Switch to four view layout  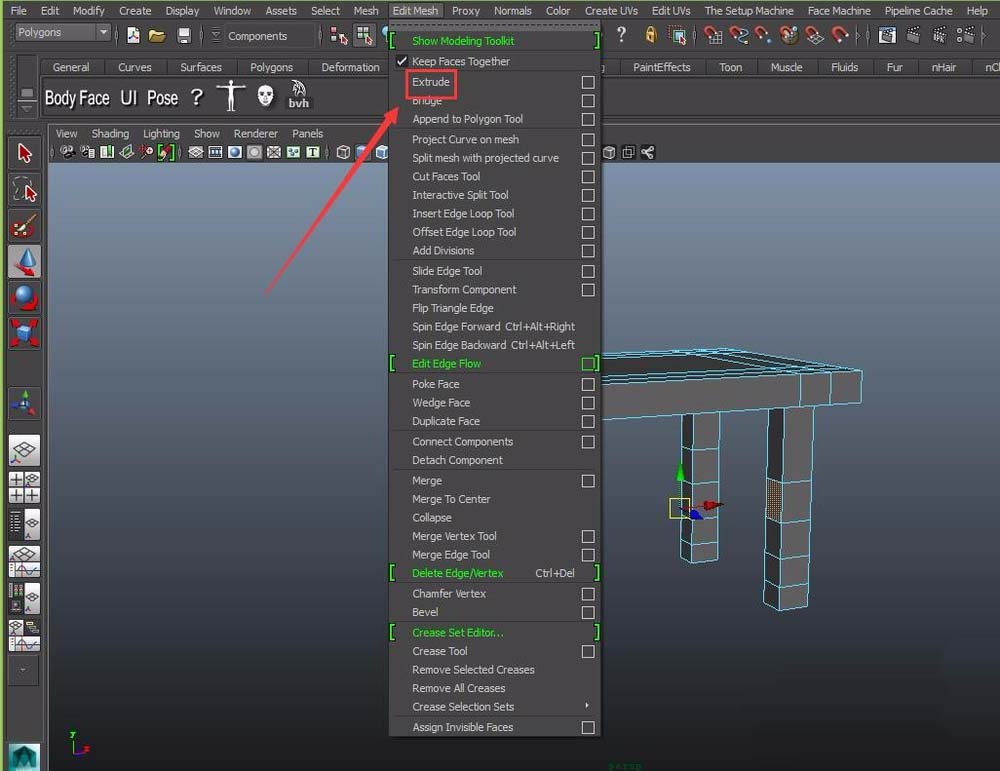[x=24, y=487]
